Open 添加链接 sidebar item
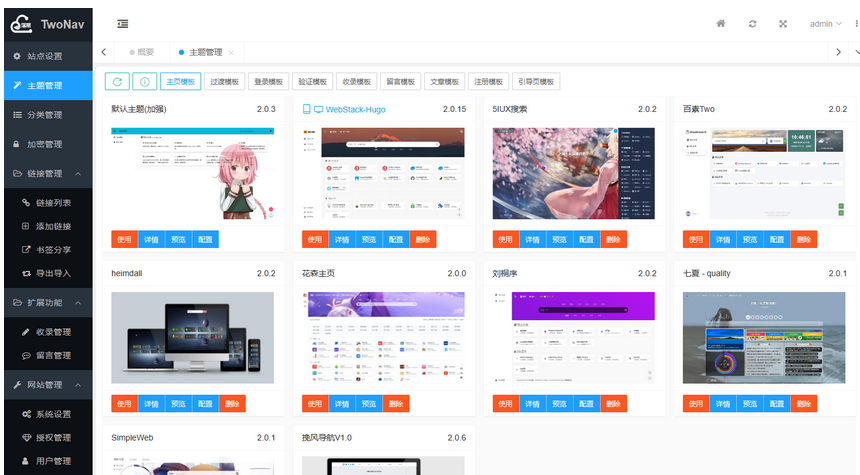The height and width of the screenshot is (475, 860). (x=48, y=227)
